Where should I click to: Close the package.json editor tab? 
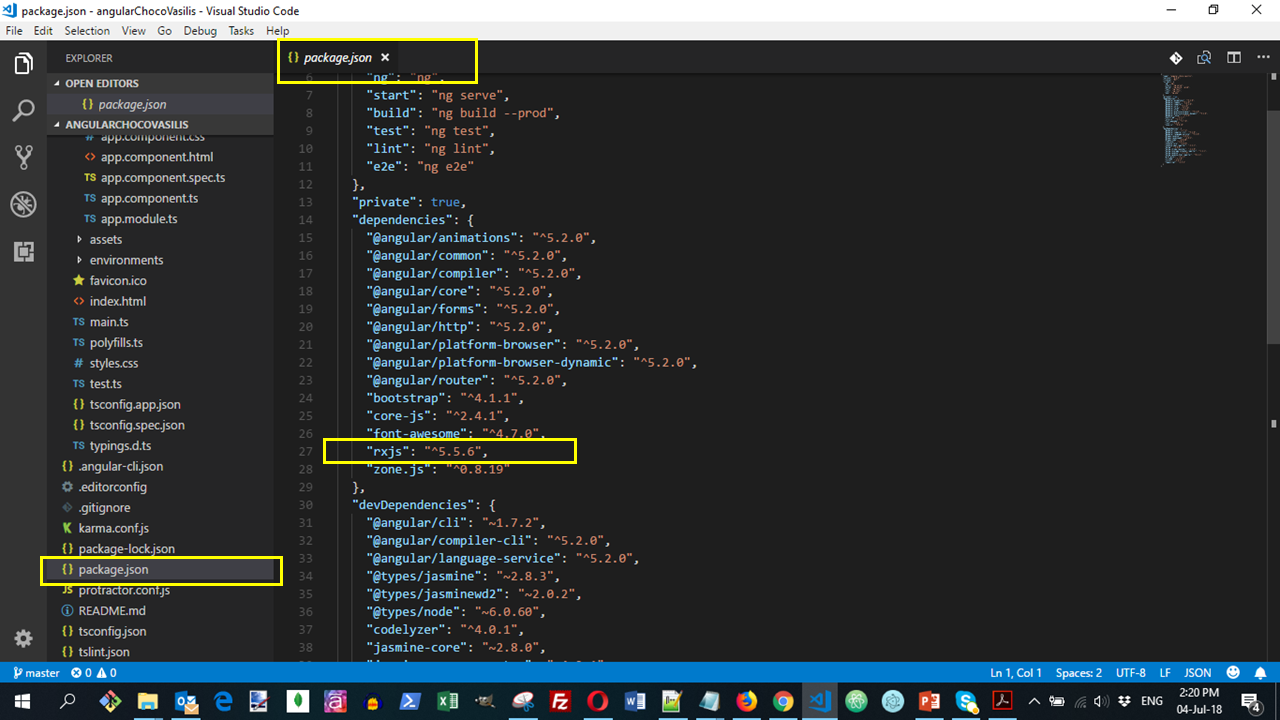pyautogui.click(x=385, y=58)
